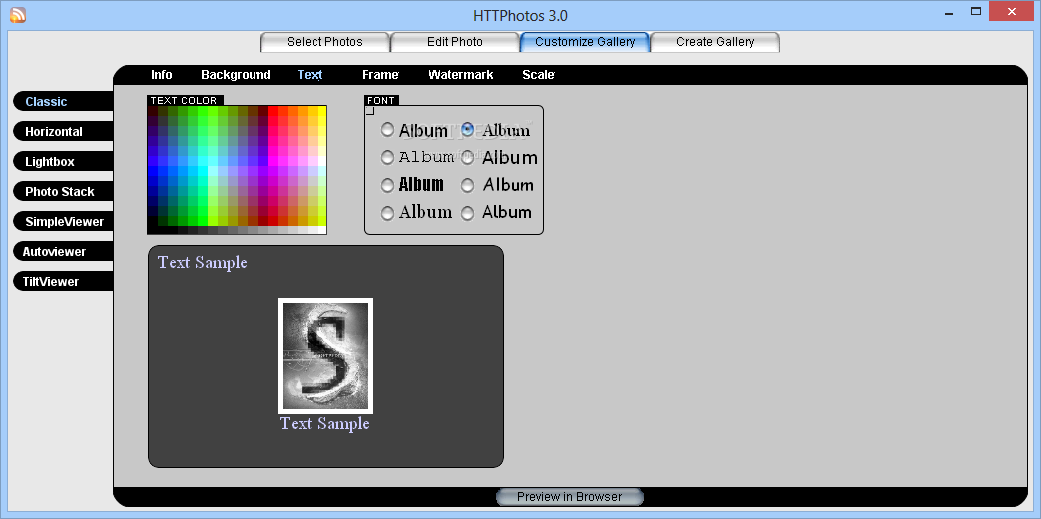Click the HTTPhotos 3.0 window title
This screenshot has height=519, width=1041.
coord(520,15)
